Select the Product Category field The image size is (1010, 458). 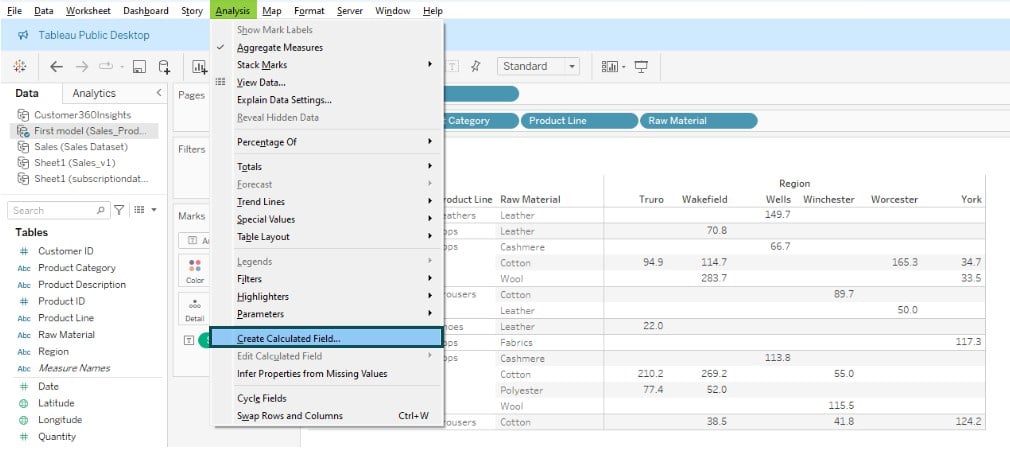77,268
